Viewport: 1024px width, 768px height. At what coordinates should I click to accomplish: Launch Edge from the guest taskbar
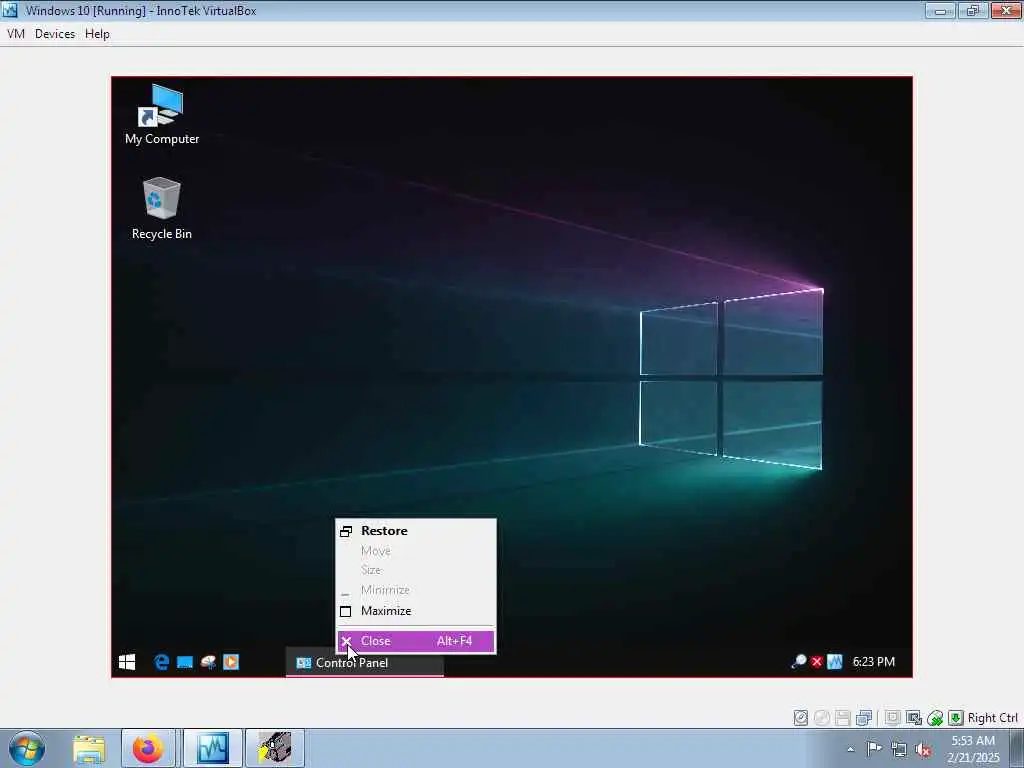coord(161,662)
